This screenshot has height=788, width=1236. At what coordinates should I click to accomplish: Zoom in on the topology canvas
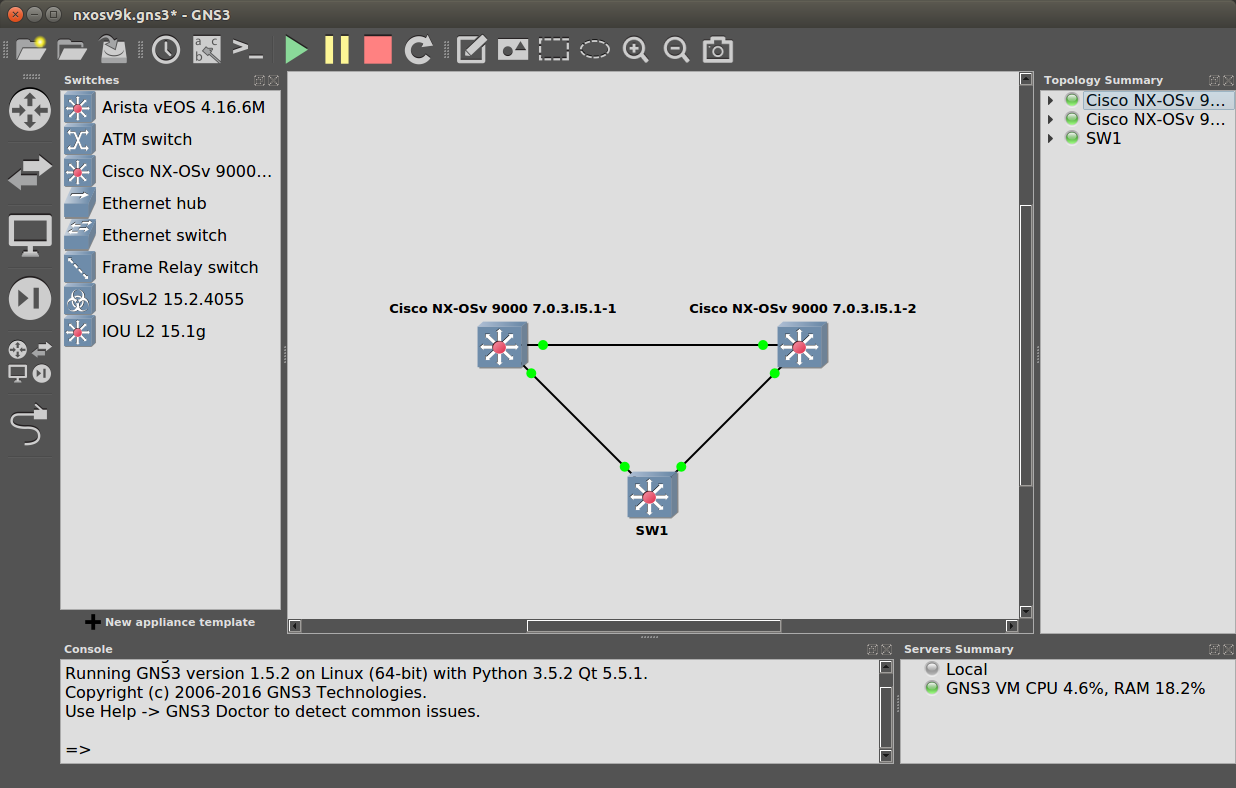click(635, 48)
